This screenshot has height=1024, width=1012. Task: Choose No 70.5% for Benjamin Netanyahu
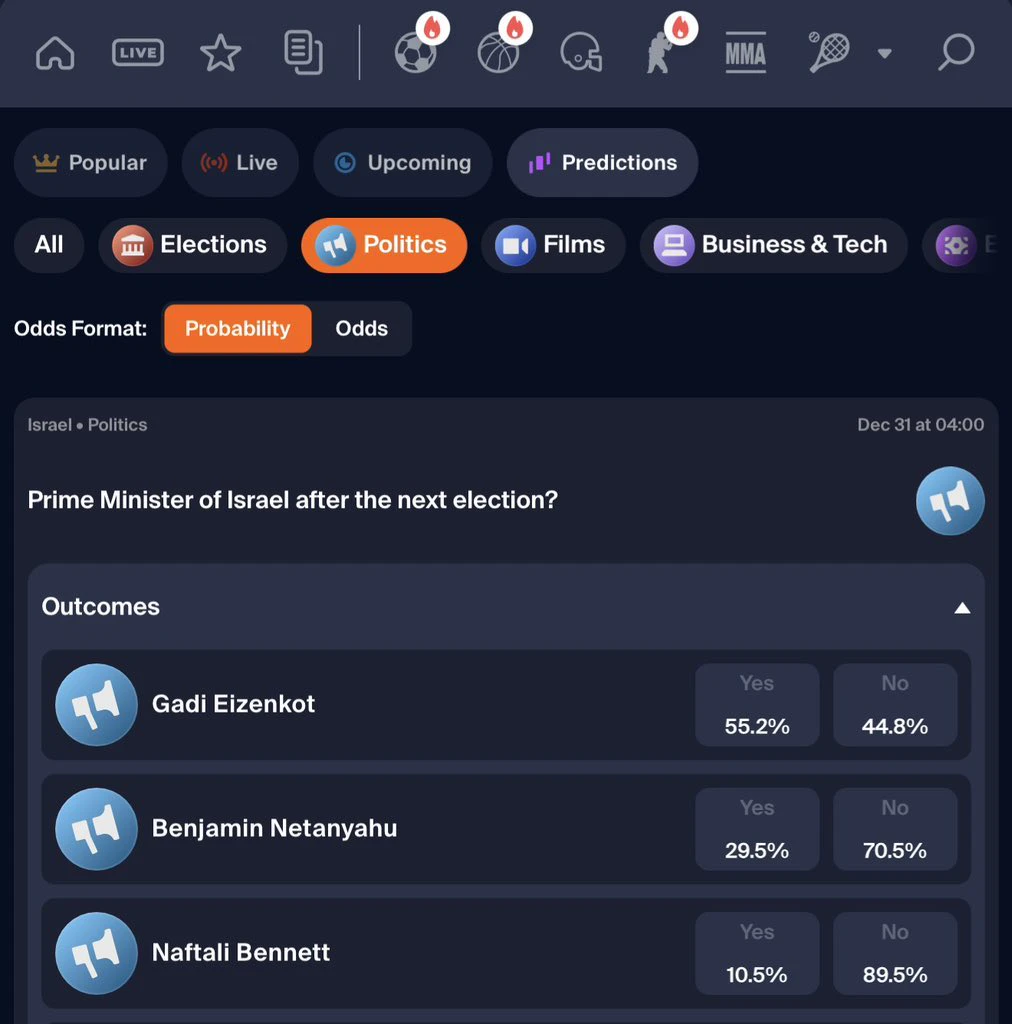[x=894, y=829]
